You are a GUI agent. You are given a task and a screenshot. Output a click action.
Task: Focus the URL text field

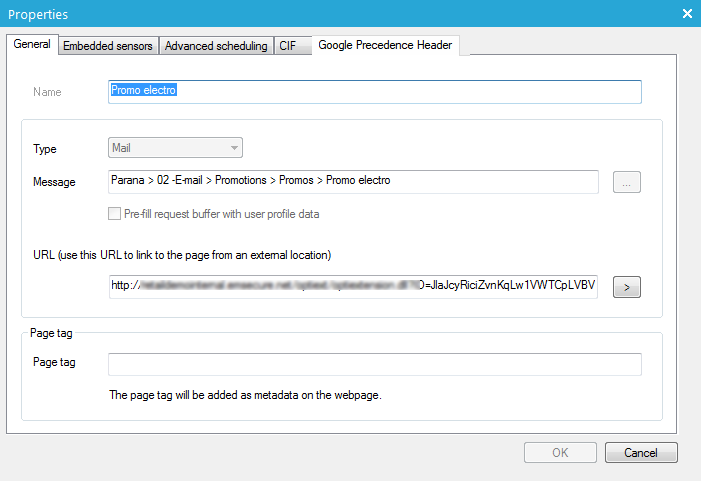[x=353, y=286]
